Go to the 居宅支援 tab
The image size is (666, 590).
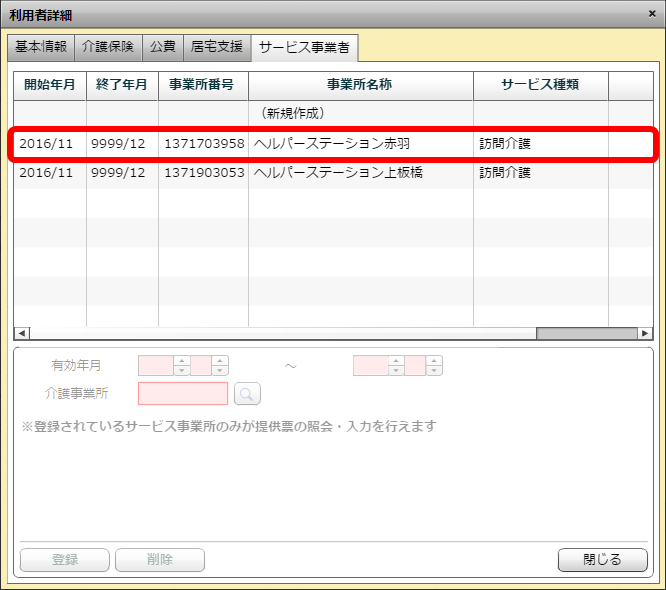coord(216,47)
